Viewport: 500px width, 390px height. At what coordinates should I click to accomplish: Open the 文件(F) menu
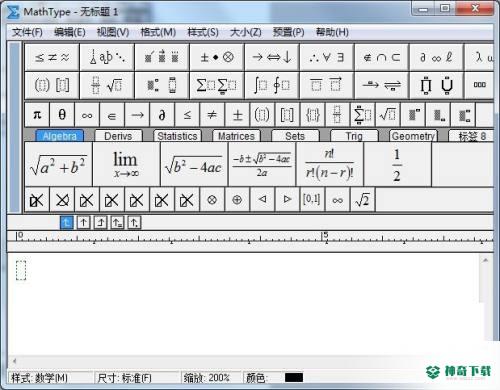27,32
